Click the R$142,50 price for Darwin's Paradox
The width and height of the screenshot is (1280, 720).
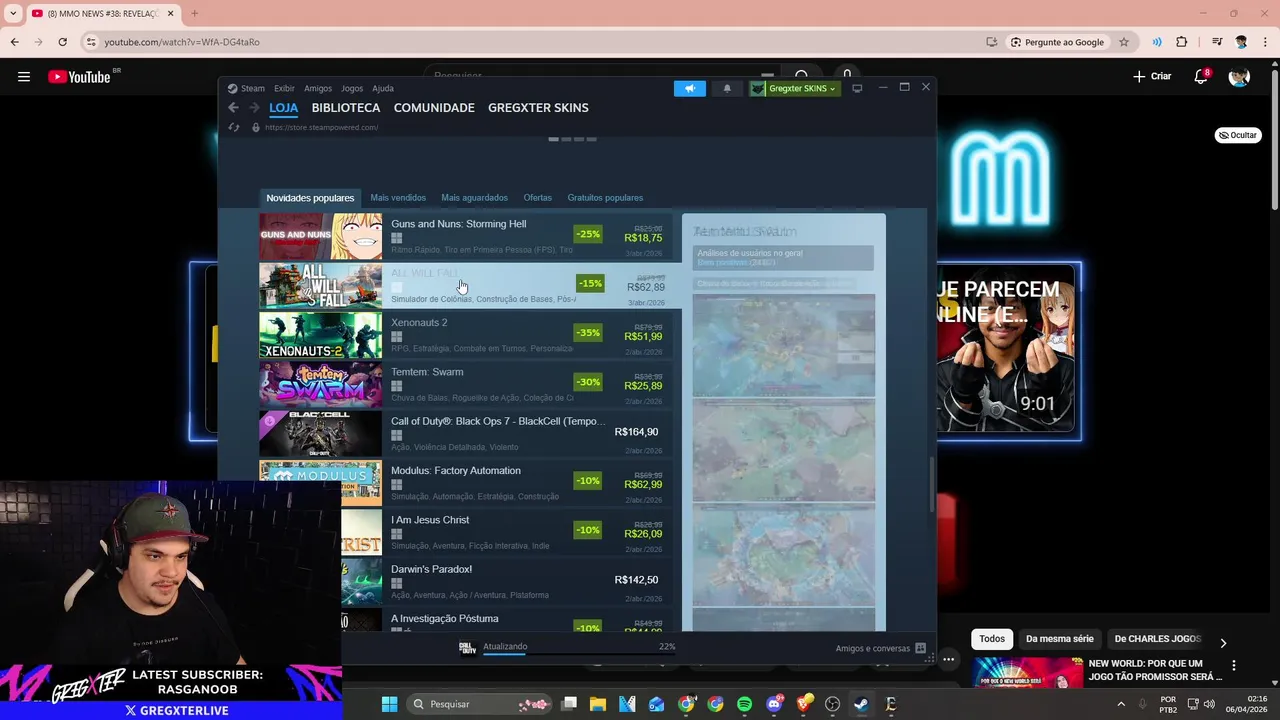pyautogui.click(x=636, y=580)
